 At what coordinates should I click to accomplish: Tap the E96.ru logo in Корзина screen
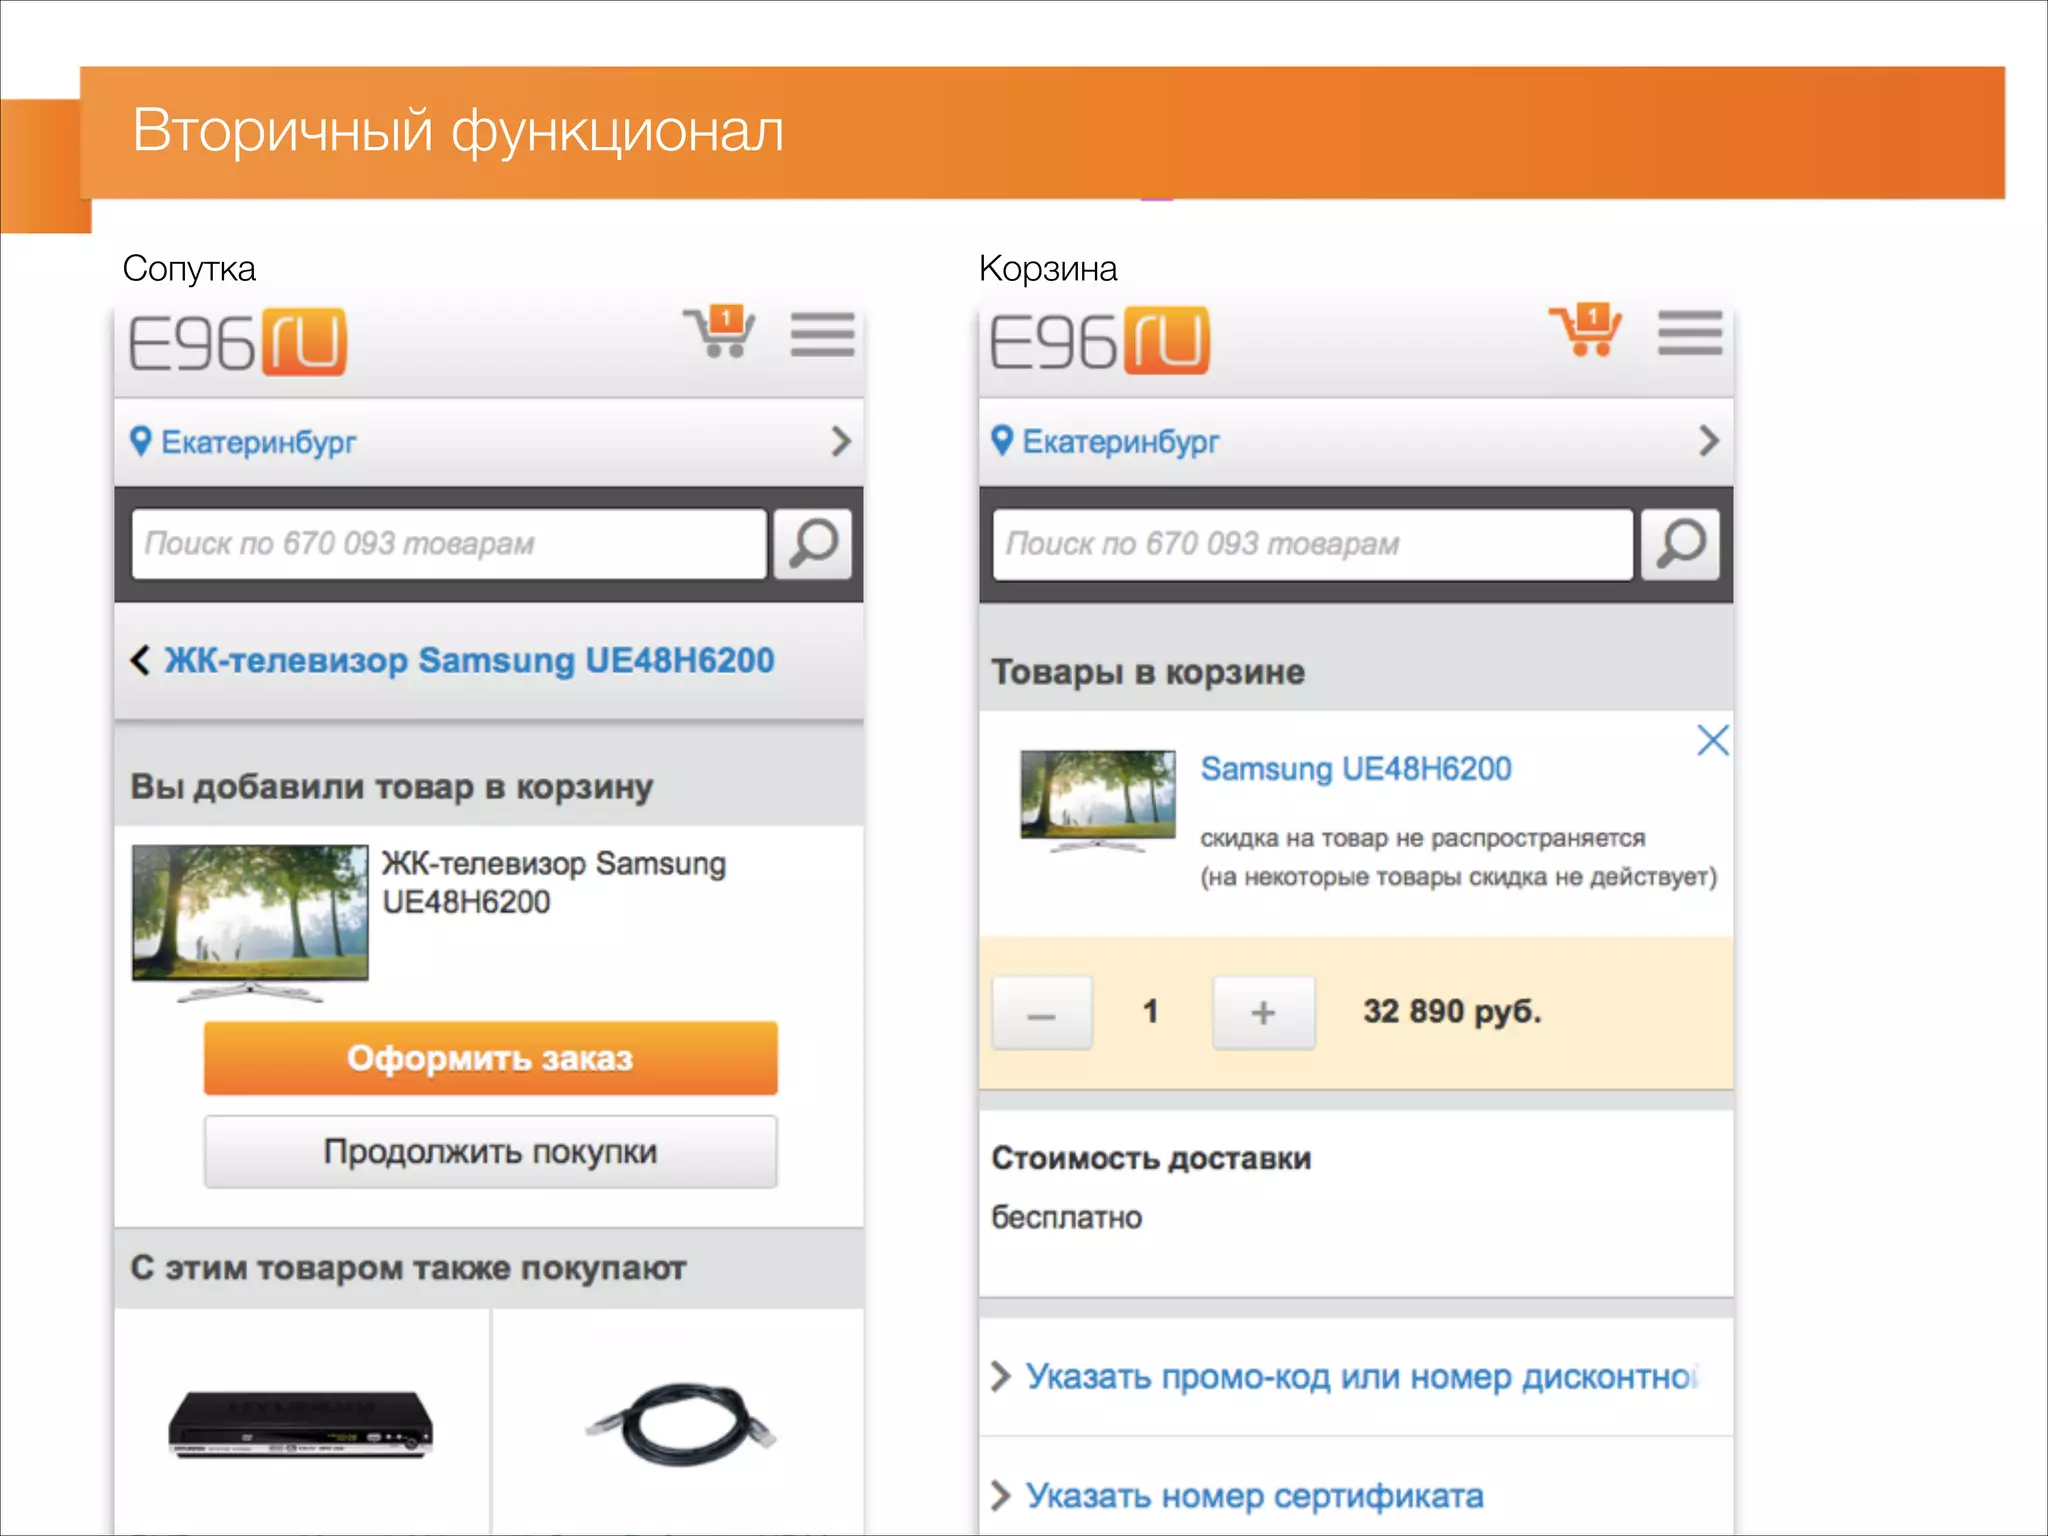[x=1100, y=341]
